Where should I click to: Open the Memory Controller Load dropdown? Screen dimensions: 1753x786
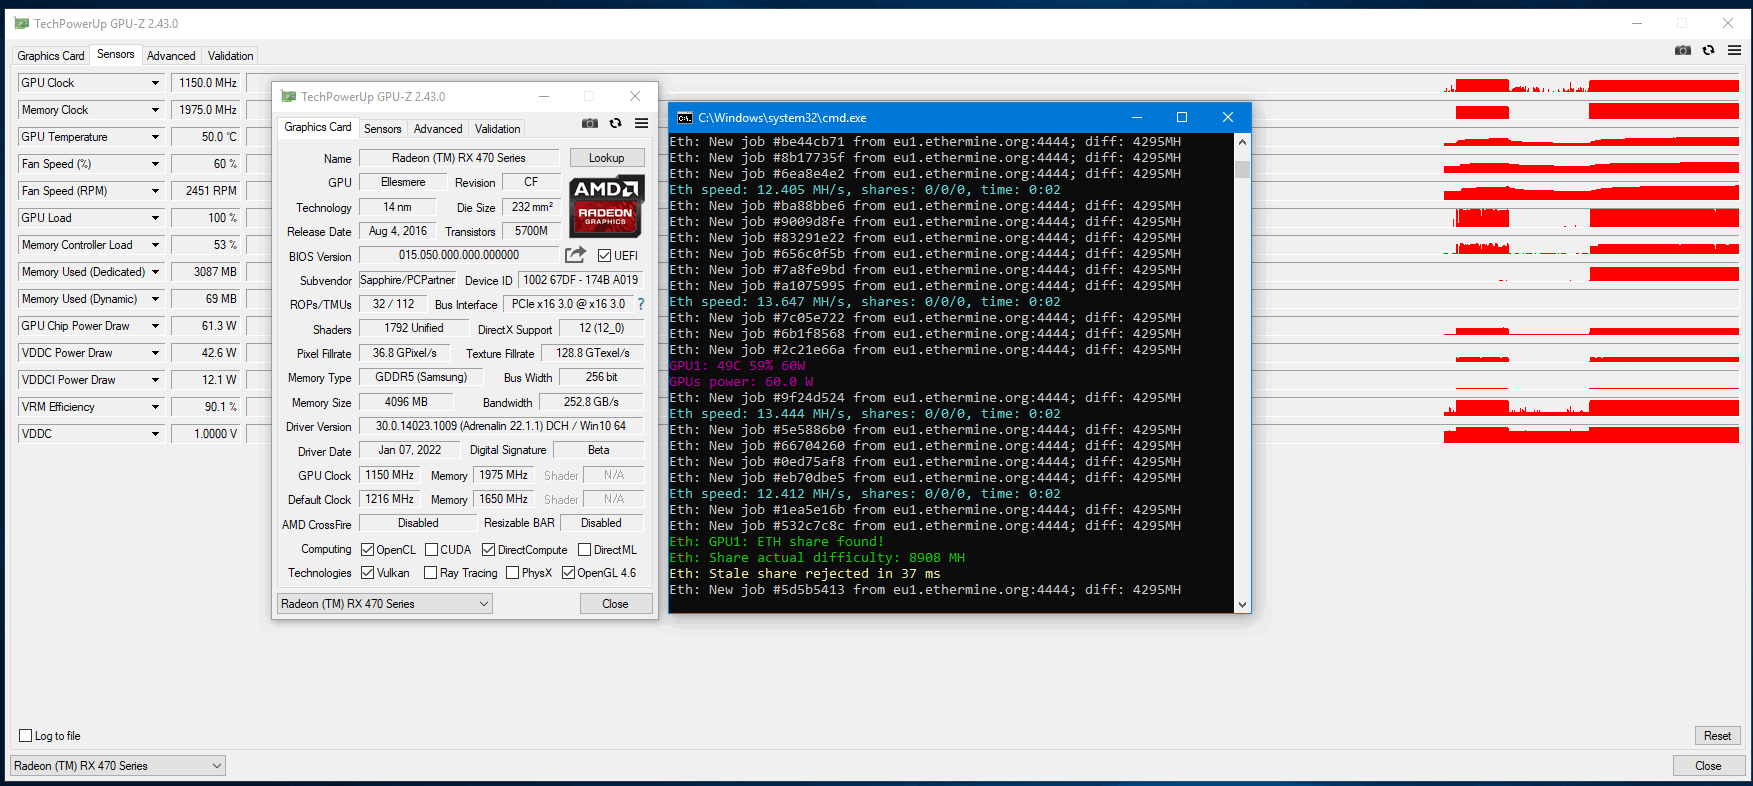tap(155, 245)
